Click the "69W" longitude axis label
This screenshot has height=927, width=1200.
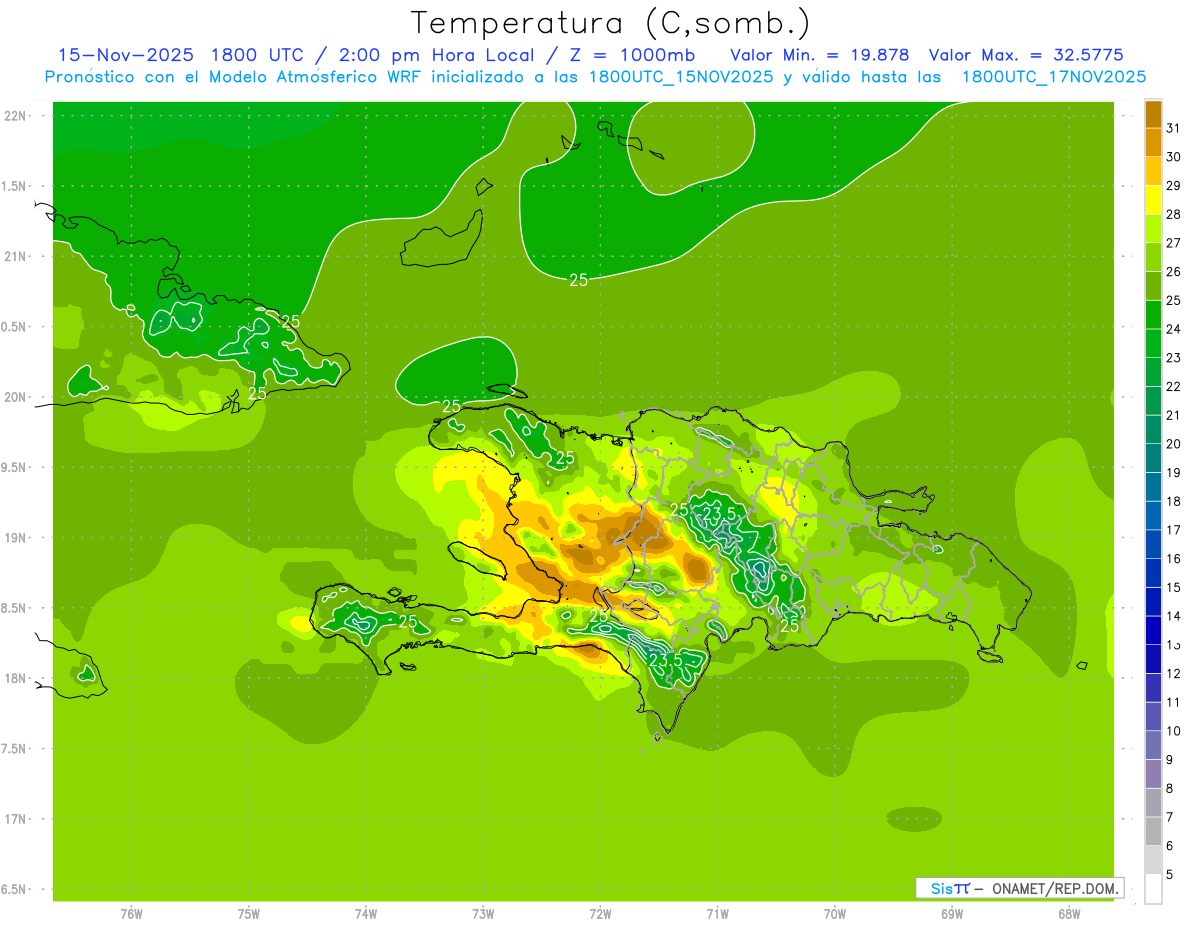click(x=952, y=914)
